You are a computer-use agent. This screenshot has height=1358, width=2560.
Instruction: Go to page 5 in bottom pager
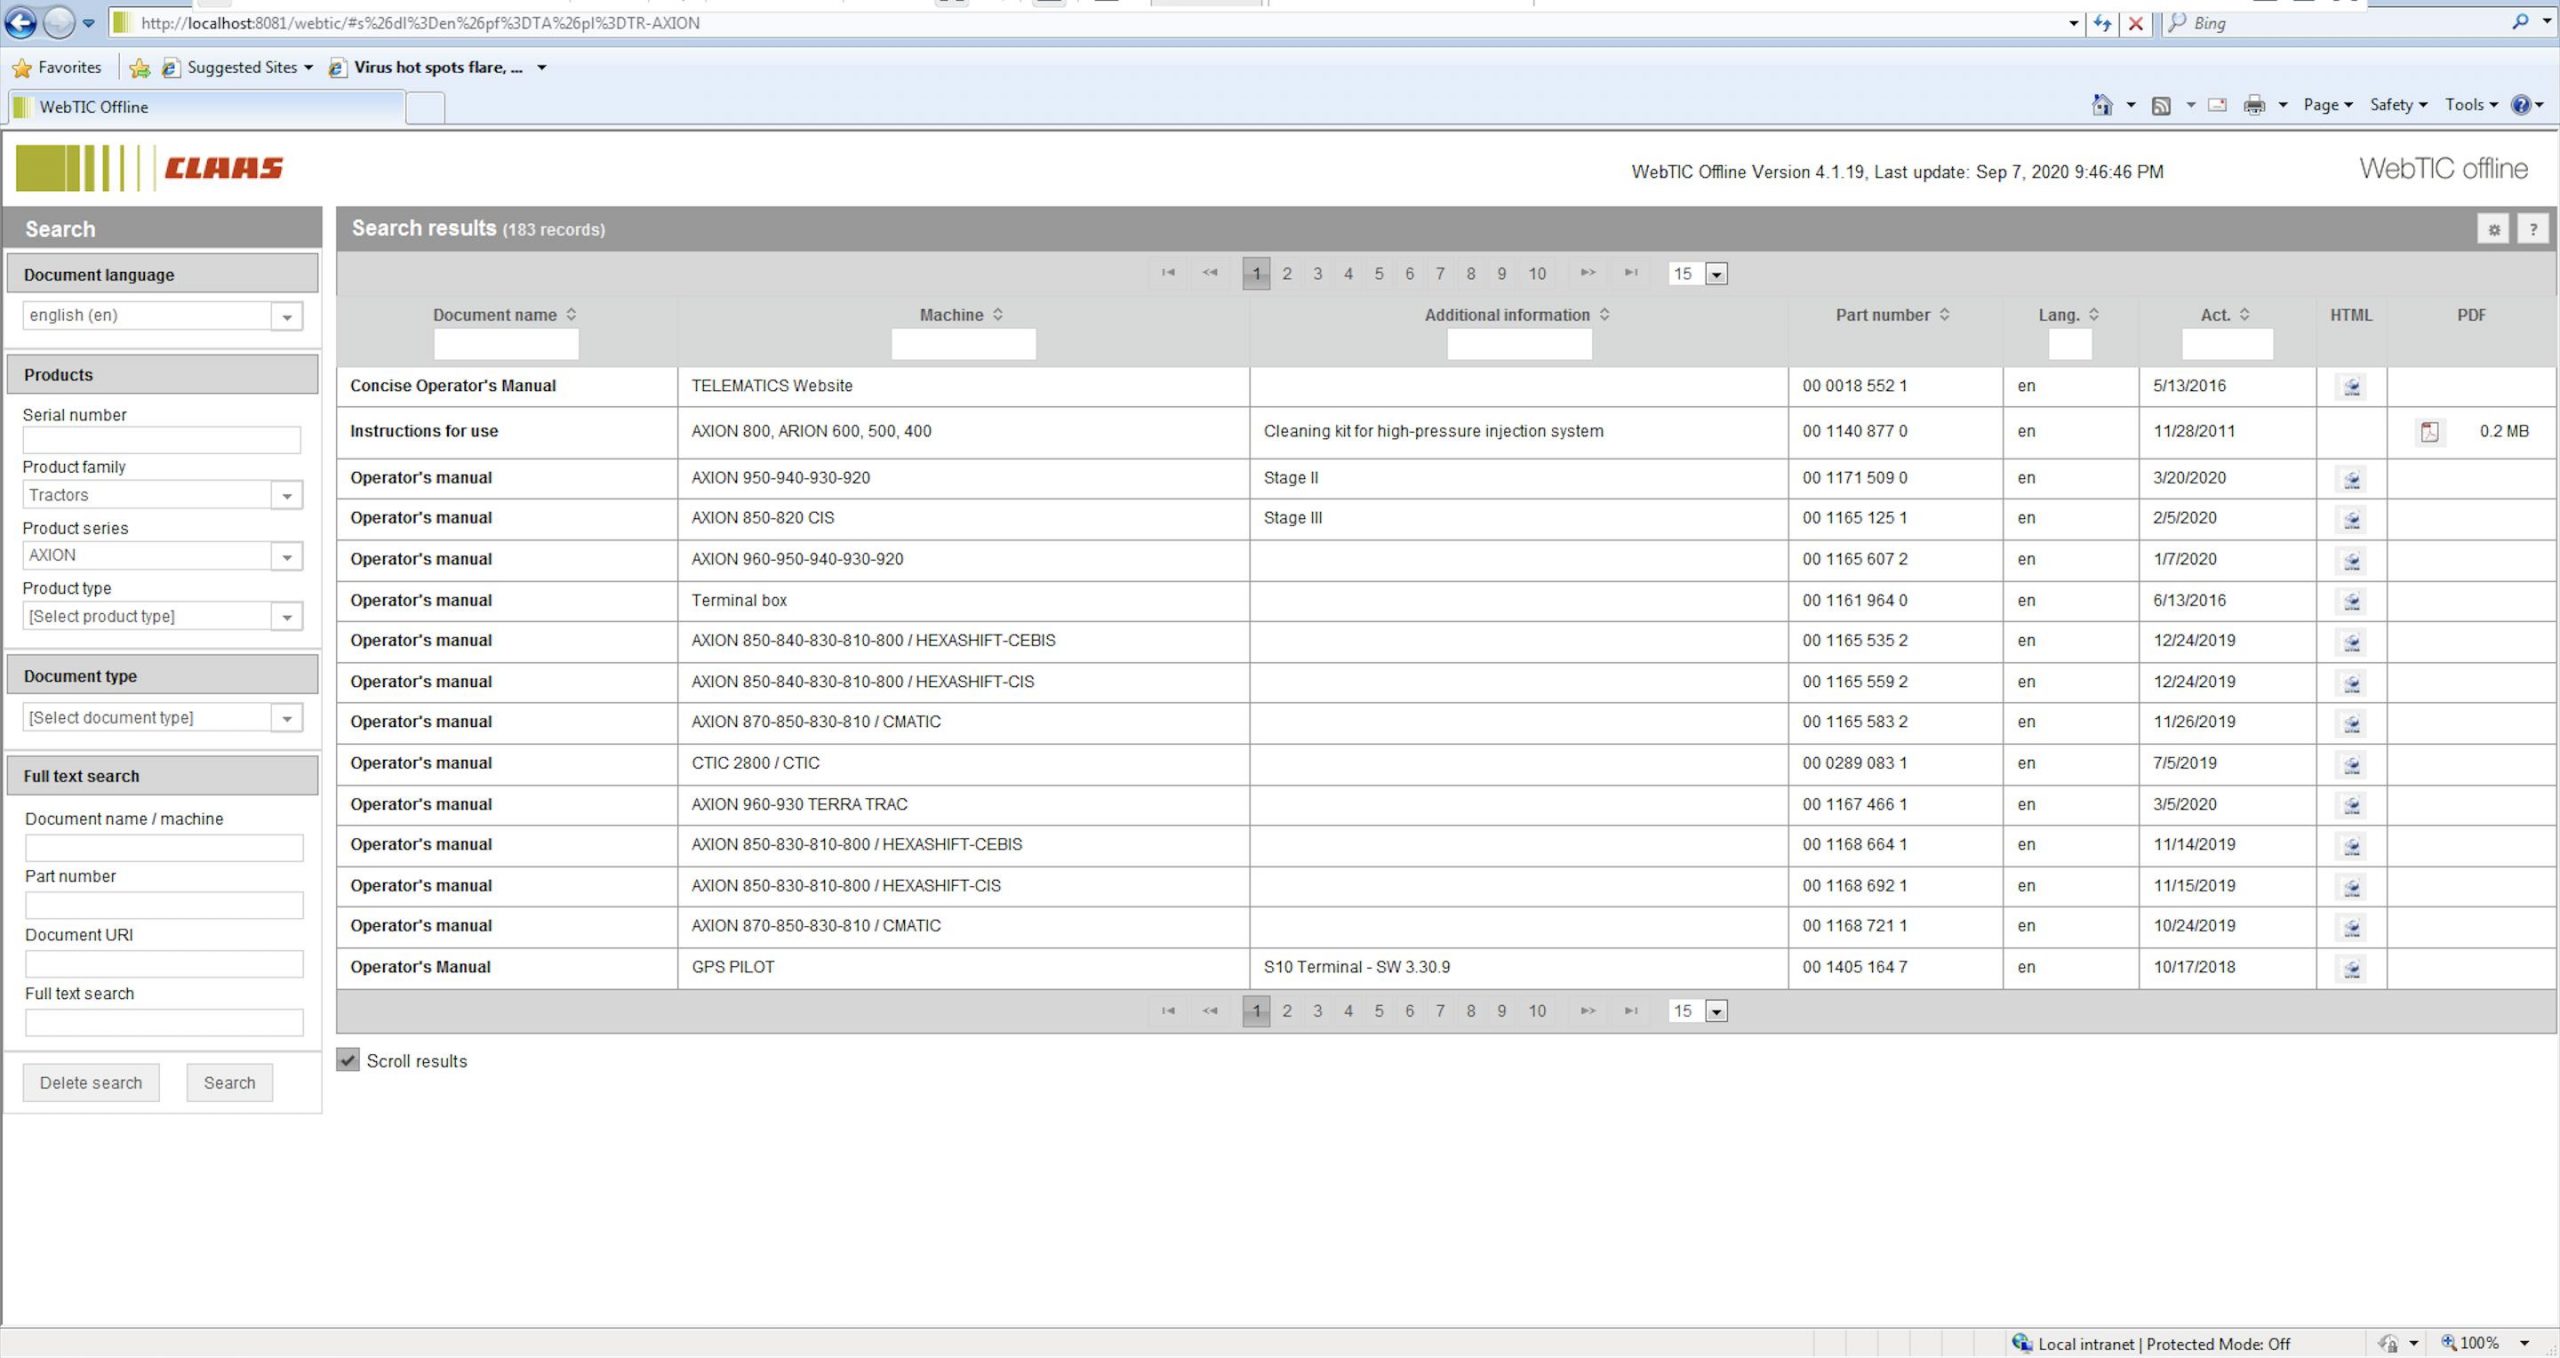click(1378, 1011)
